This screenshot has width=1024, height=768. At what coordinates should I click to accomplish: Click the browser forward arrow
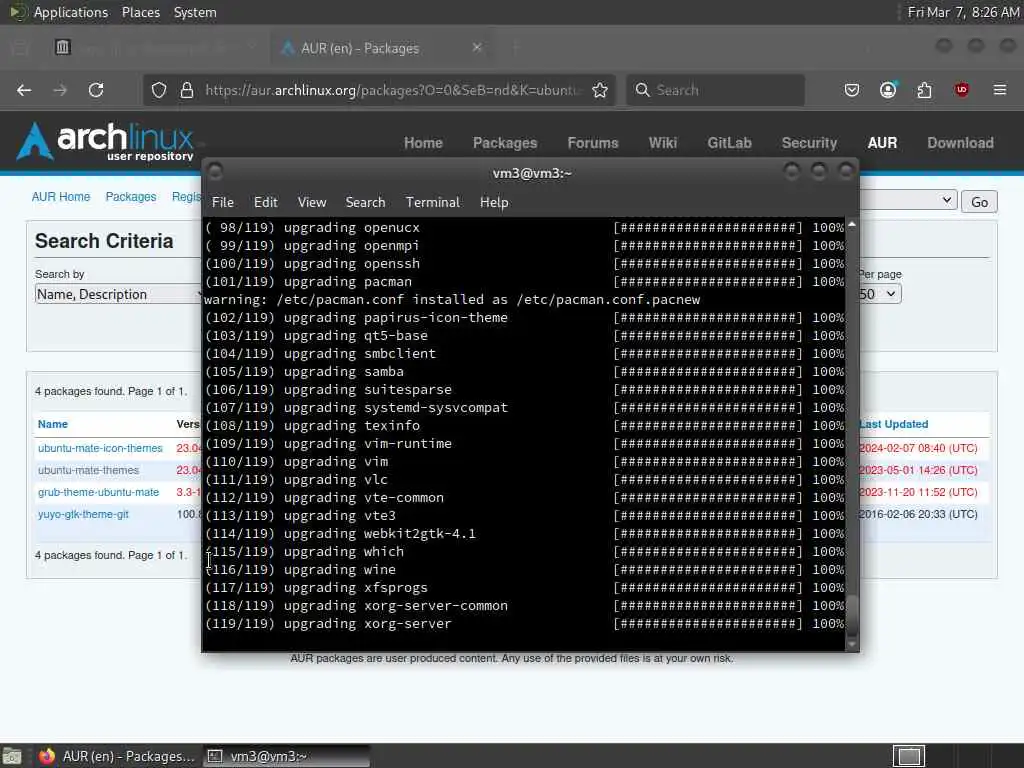(x=60, y=90)
